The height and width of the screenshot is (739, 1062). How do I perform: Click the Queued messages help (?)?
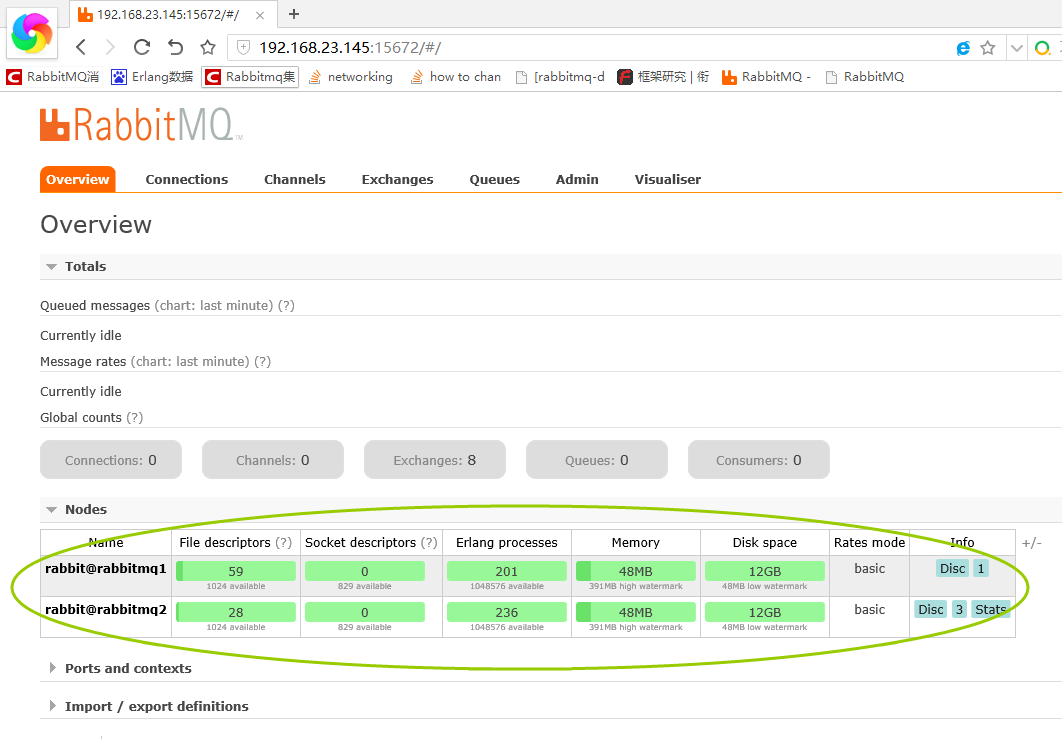point(286,305)
